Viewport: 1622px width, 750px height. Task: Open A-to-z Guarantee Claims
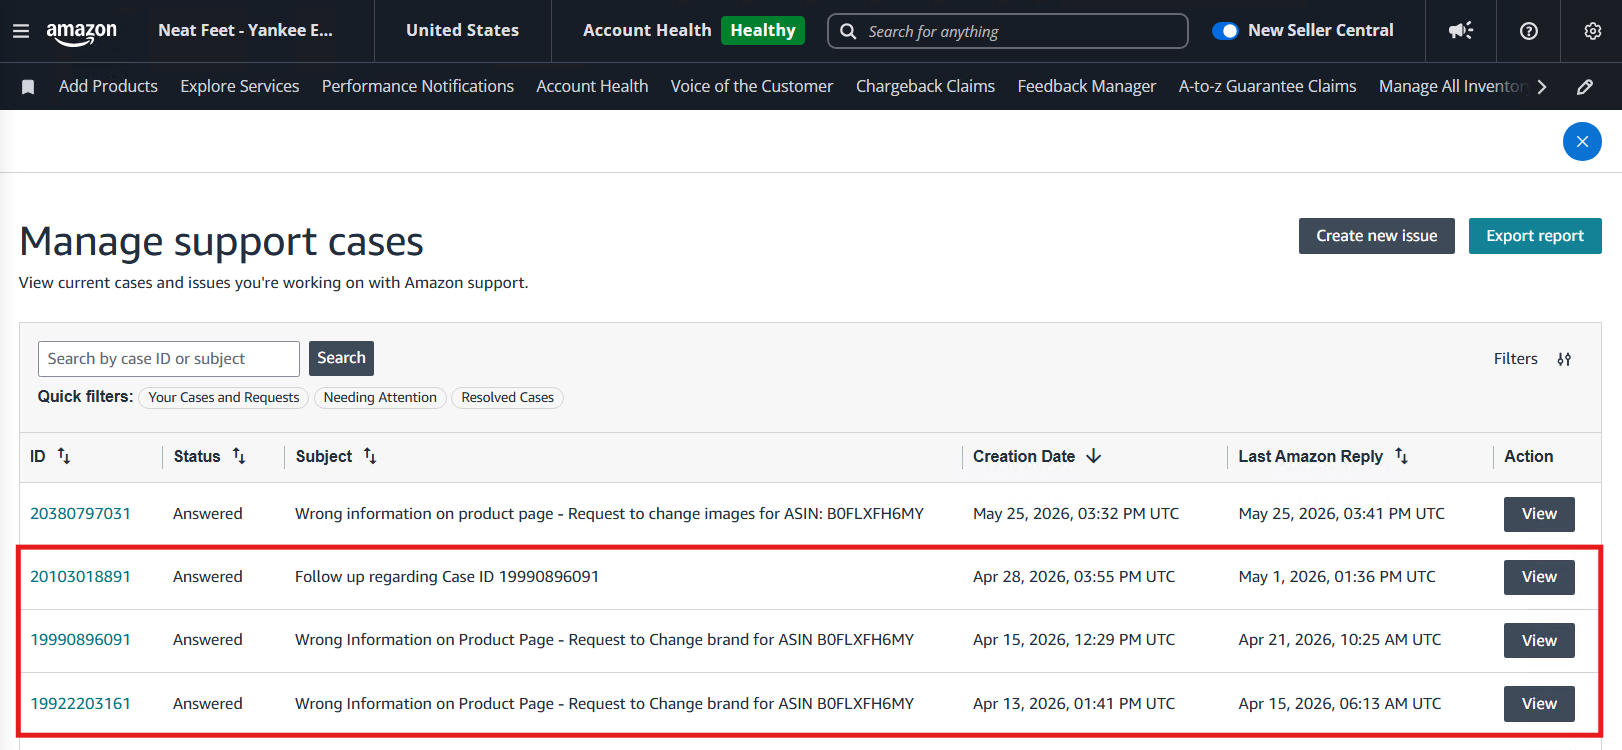pos(1267,86)
